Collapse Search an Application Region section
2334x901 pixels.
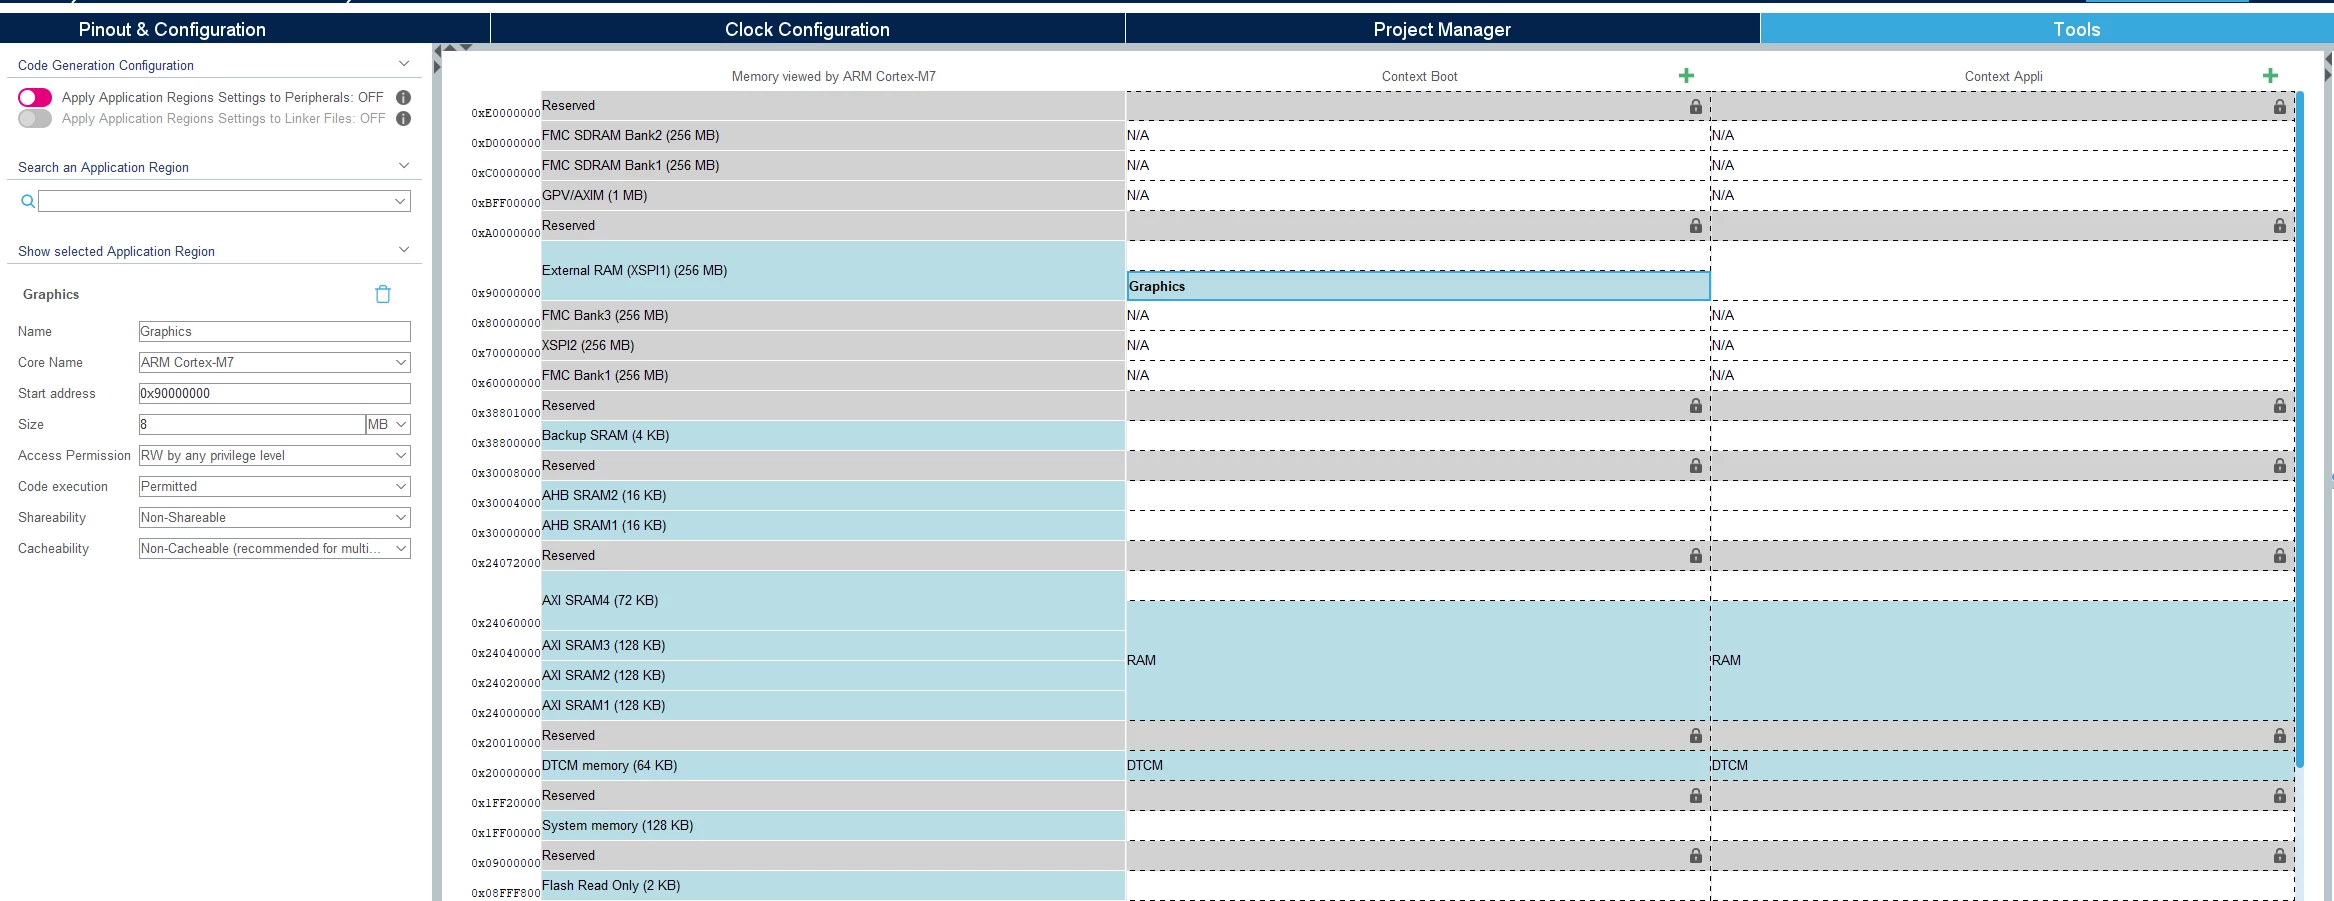(404, 166)
